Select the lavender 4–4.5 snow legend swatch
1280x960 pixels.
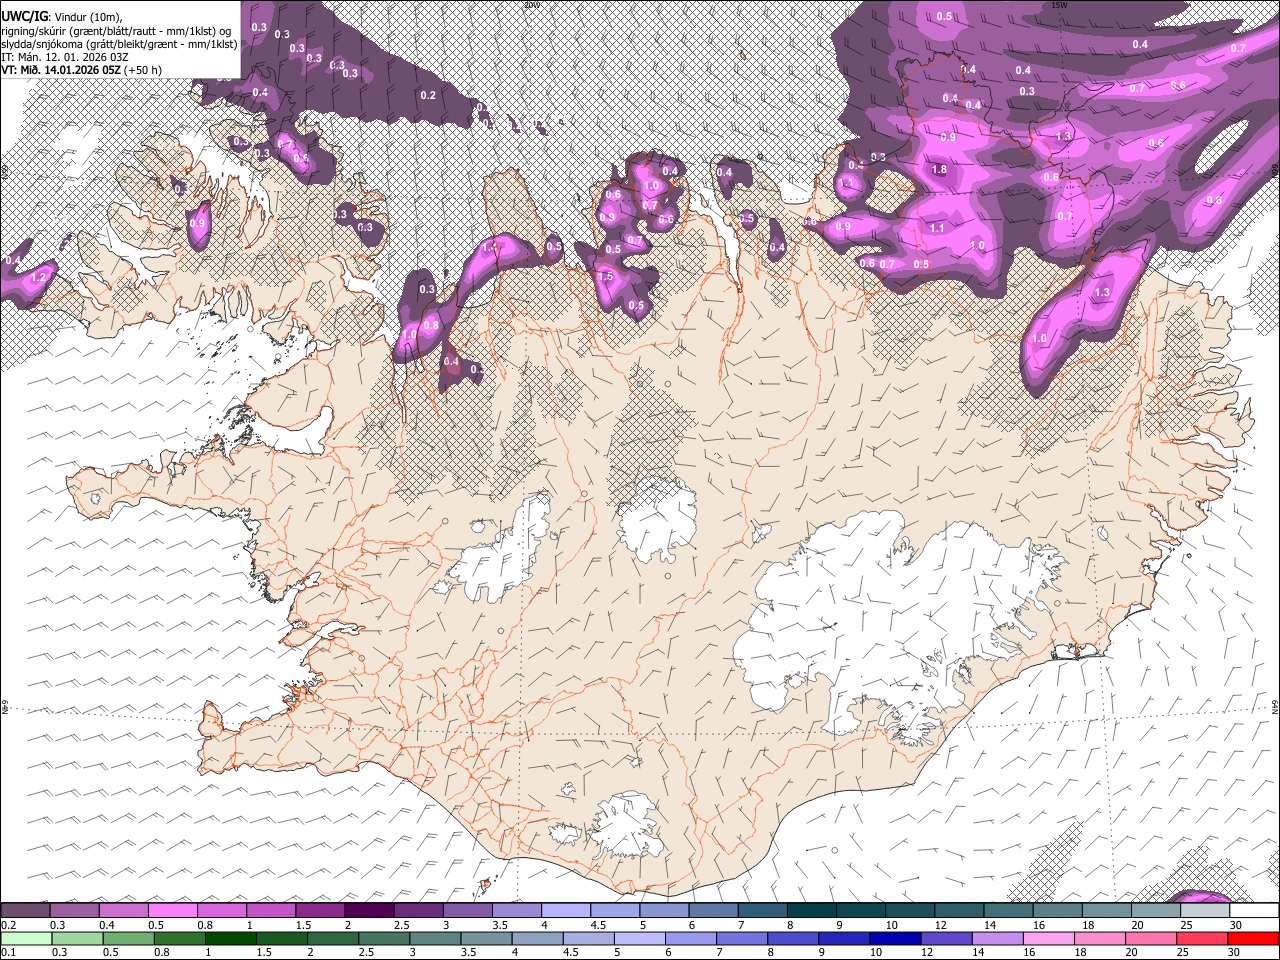tap(566, 910)
